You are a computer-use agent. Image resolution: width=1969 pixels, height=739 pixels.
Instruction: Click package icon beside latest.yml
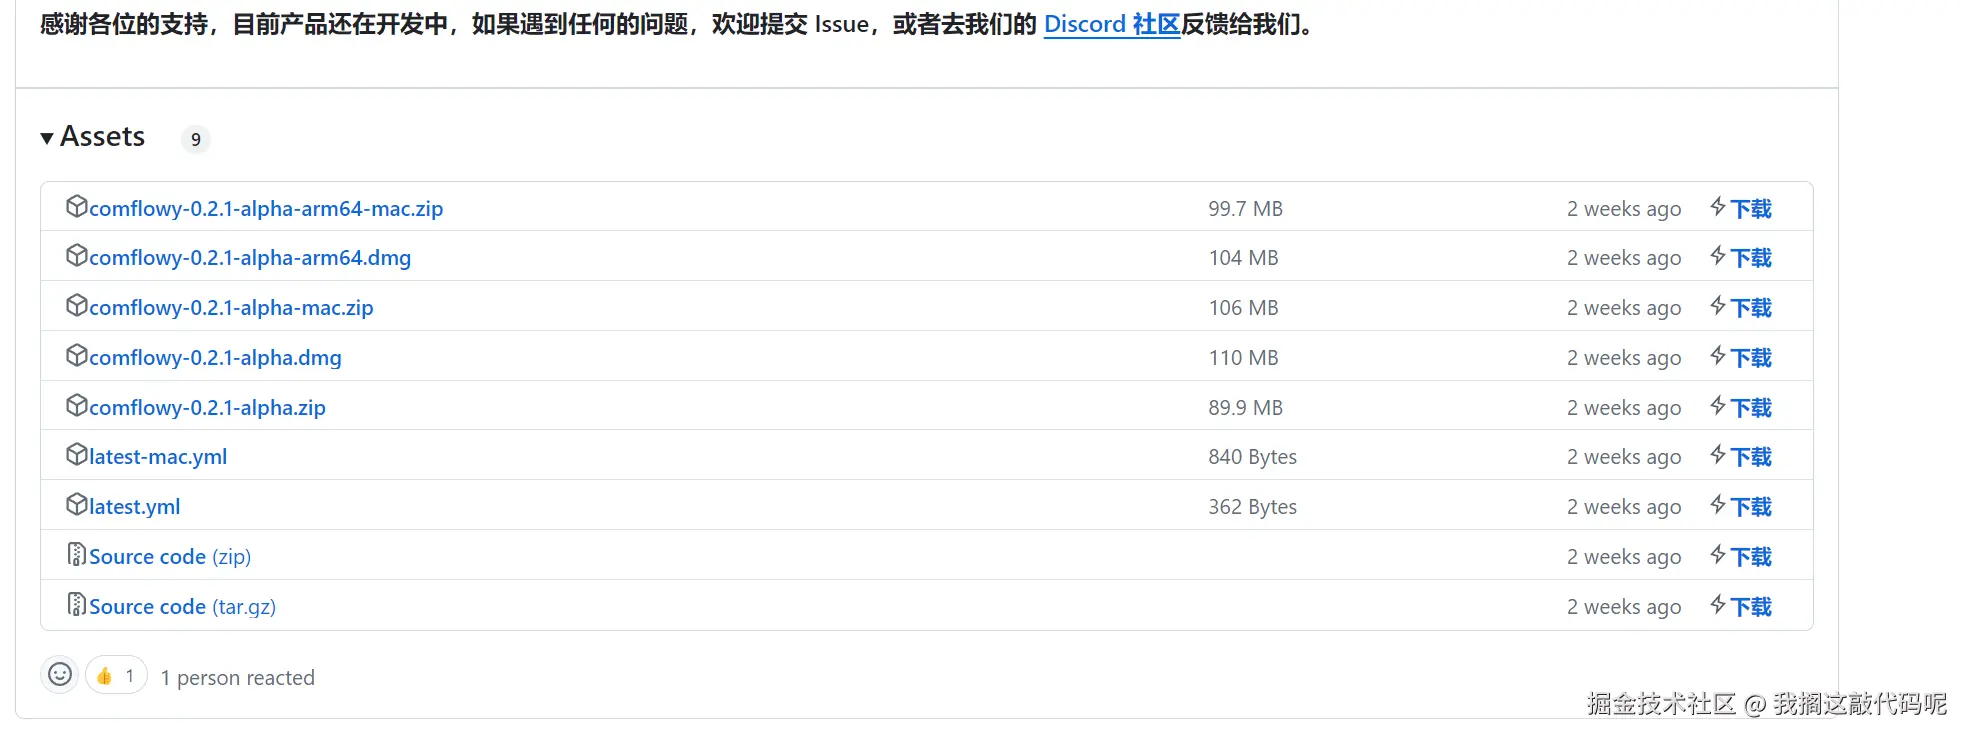77,505
